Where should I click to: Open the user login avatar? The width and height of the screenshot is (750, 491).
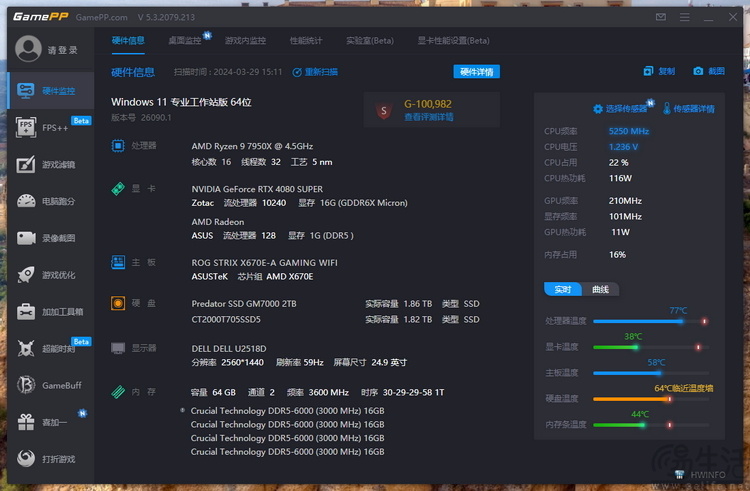28,49
